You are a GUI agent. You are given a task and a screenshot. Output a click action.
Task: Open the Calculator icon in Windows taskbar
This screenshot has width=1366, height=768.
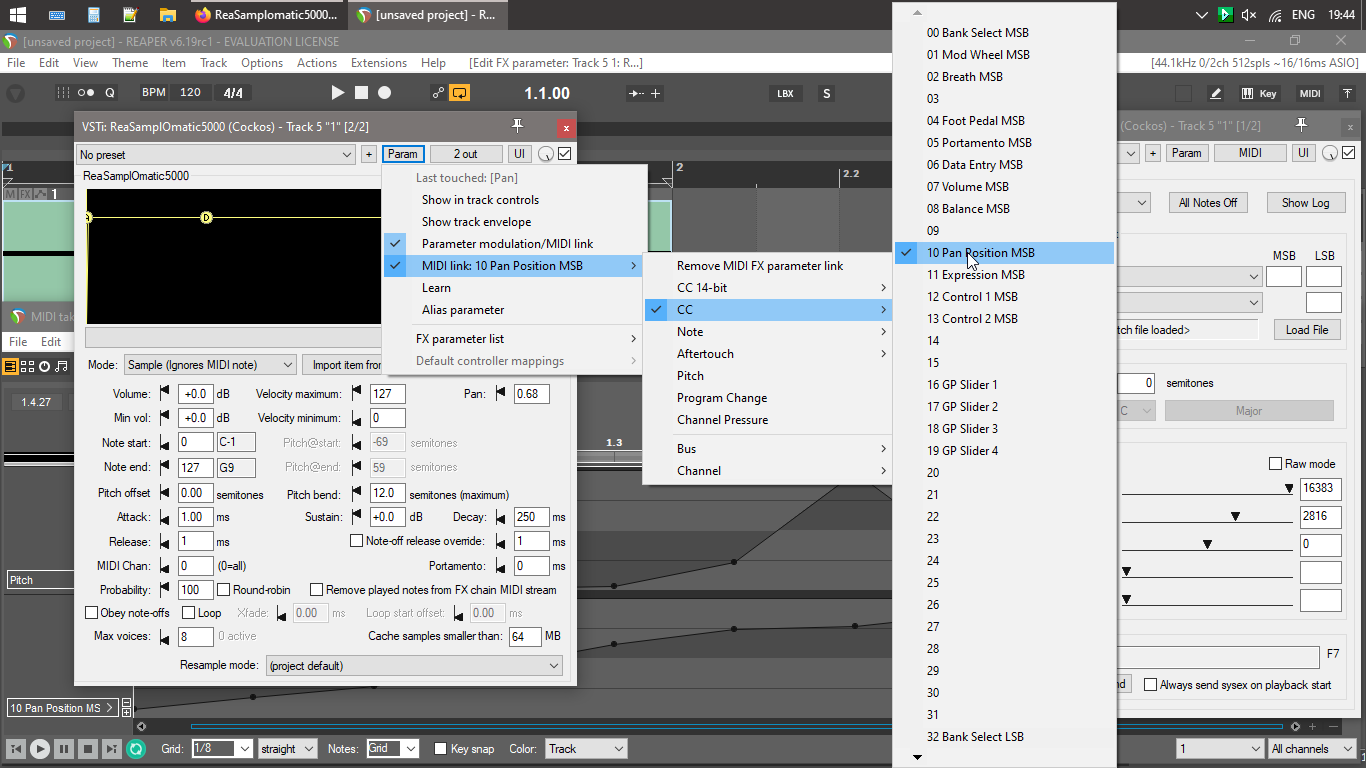tap(93, 15)
